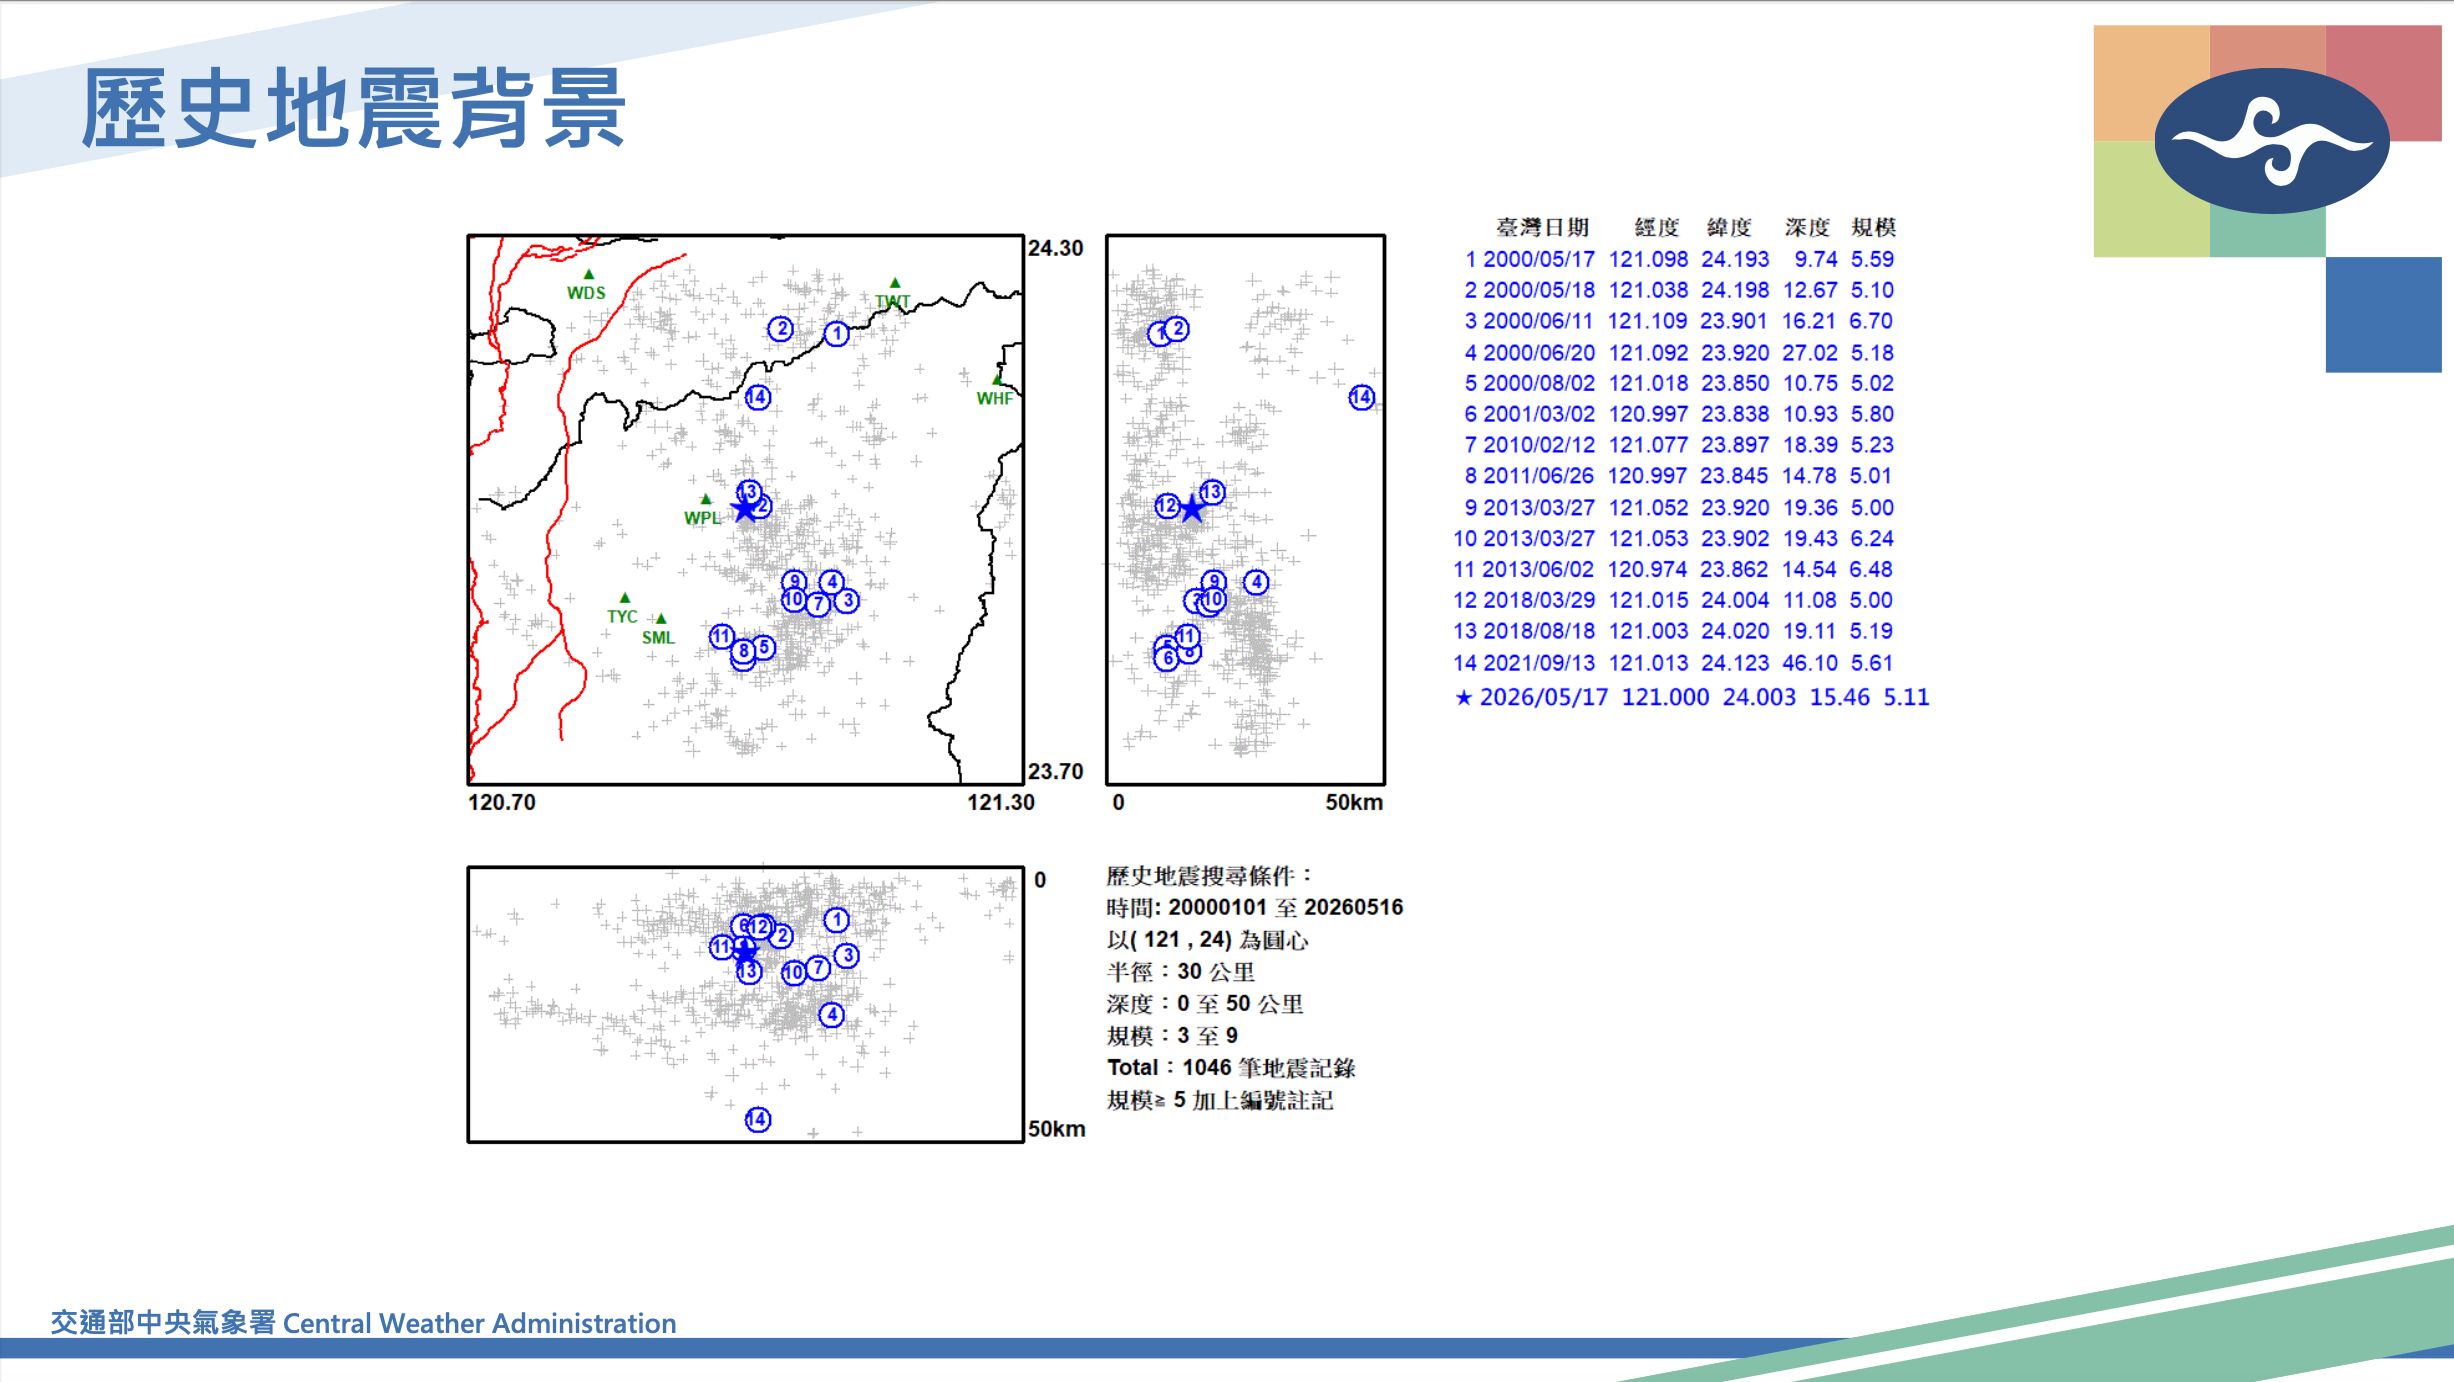Click the blue star epicenter on main map
2454x1382 pixels.
(x=745, y=510)
